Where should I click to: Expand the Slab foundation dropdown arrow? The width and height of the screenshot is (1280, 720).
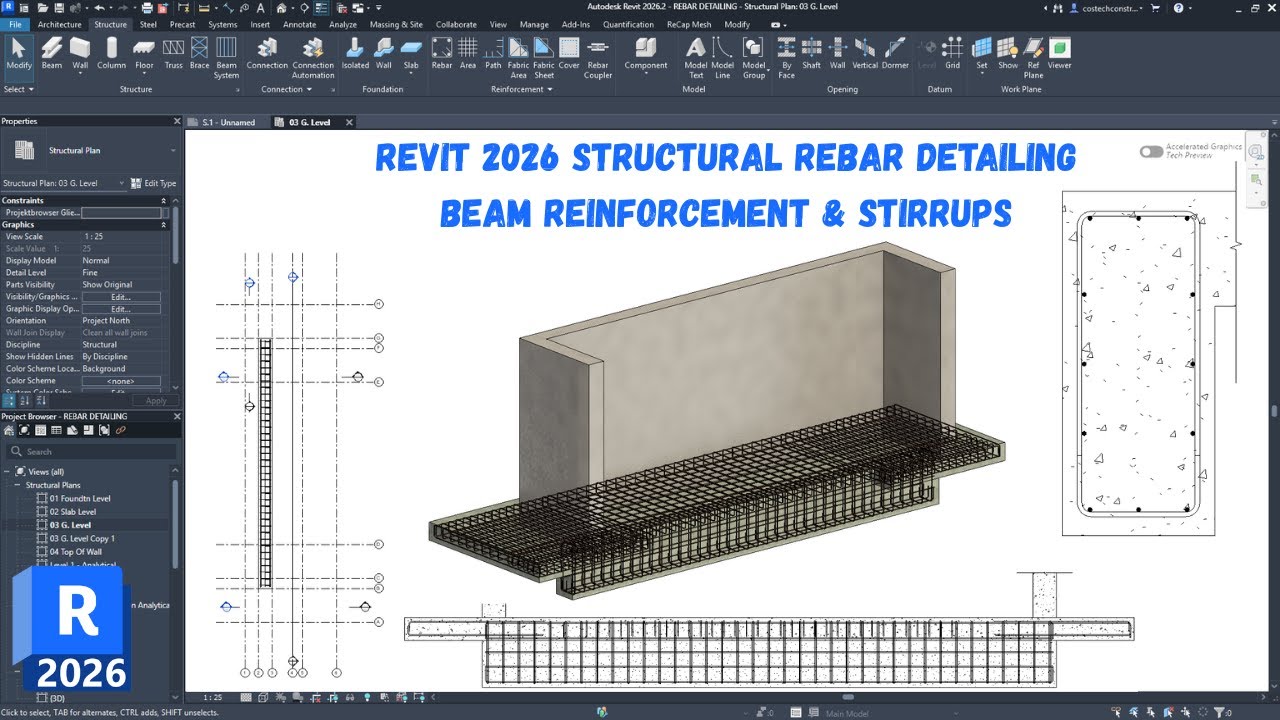point(411,74)
